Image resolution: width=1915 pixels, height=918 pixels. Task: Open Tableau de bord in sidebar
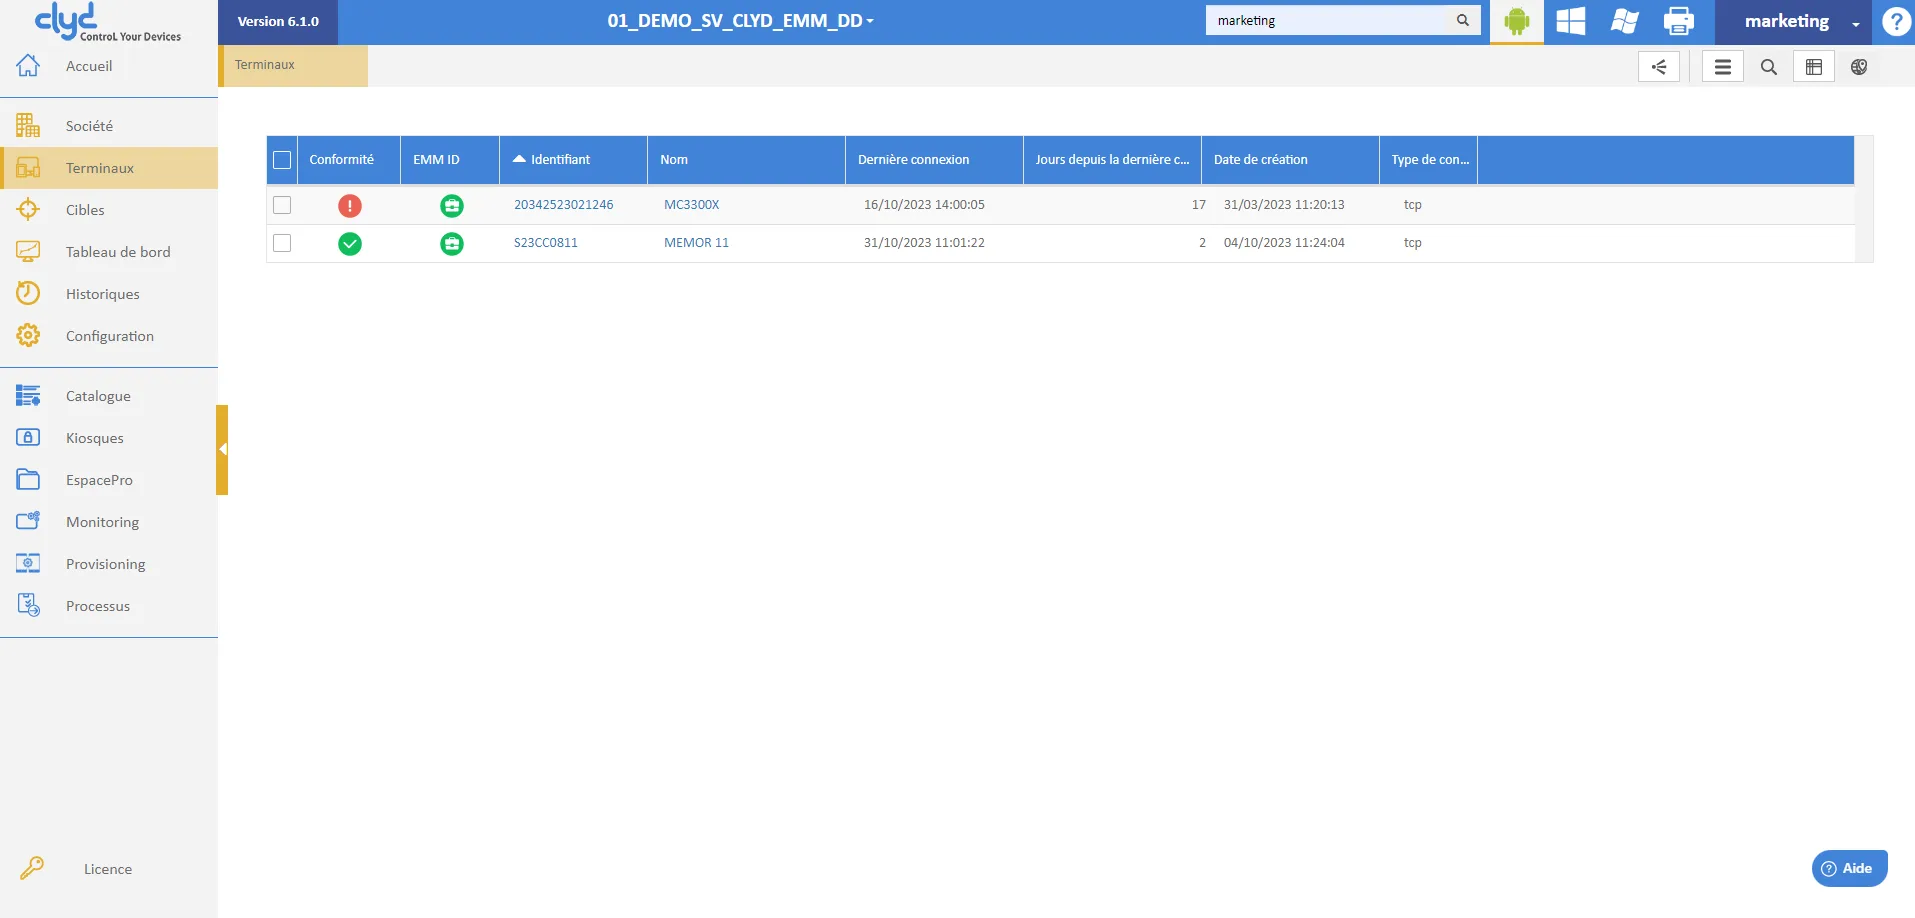tap(109, 252)
